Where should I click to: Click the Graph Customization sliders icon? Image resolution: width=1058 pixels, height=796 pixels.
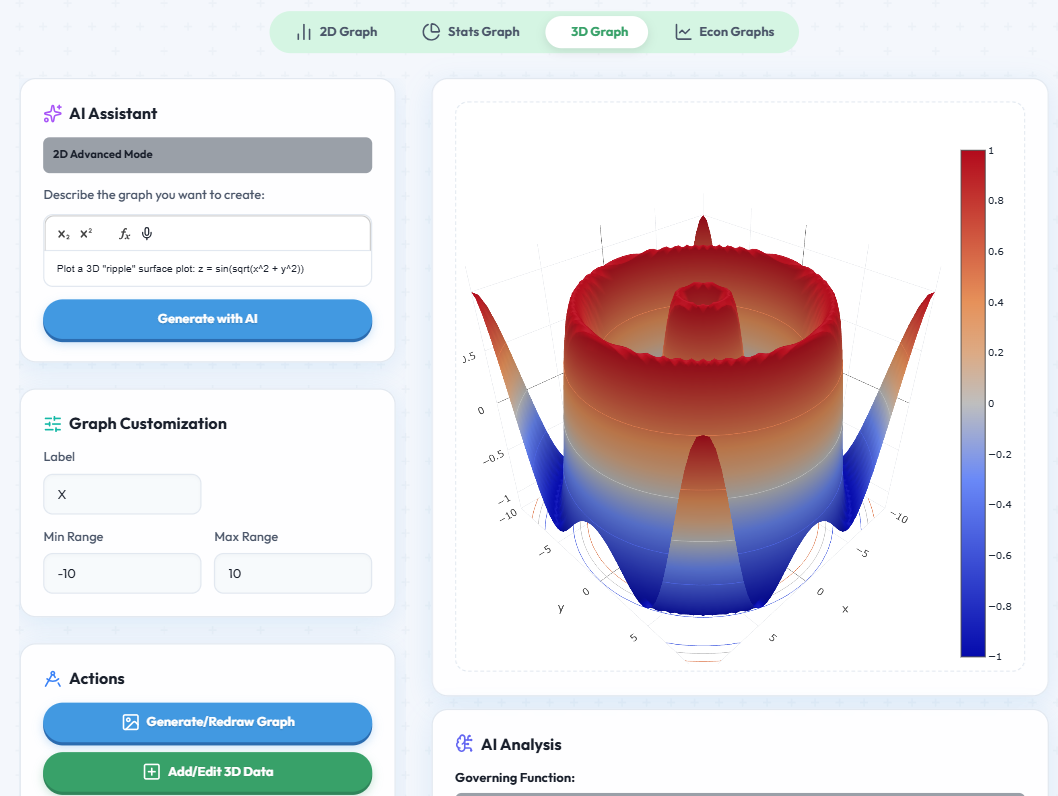[52, 423]
